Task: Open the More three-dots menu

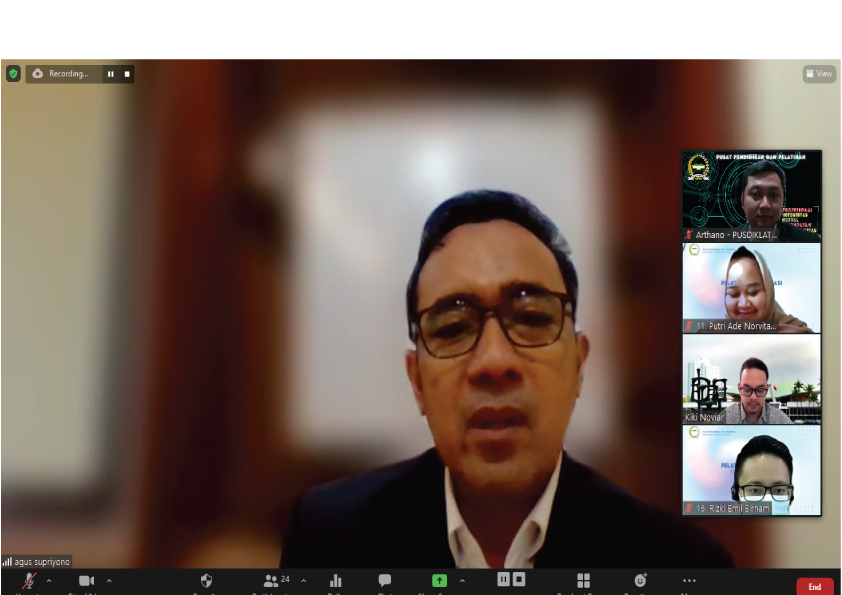Action: 689,581
